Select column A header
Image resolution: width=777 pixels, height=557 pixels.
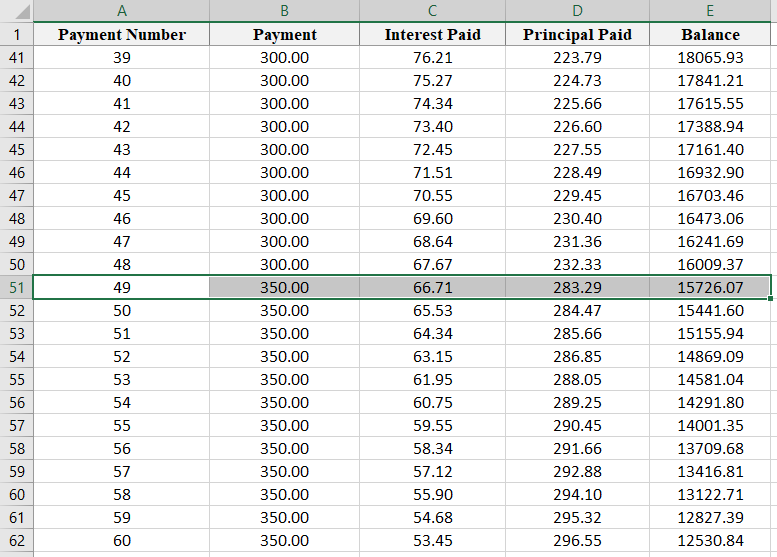point(122,11)
